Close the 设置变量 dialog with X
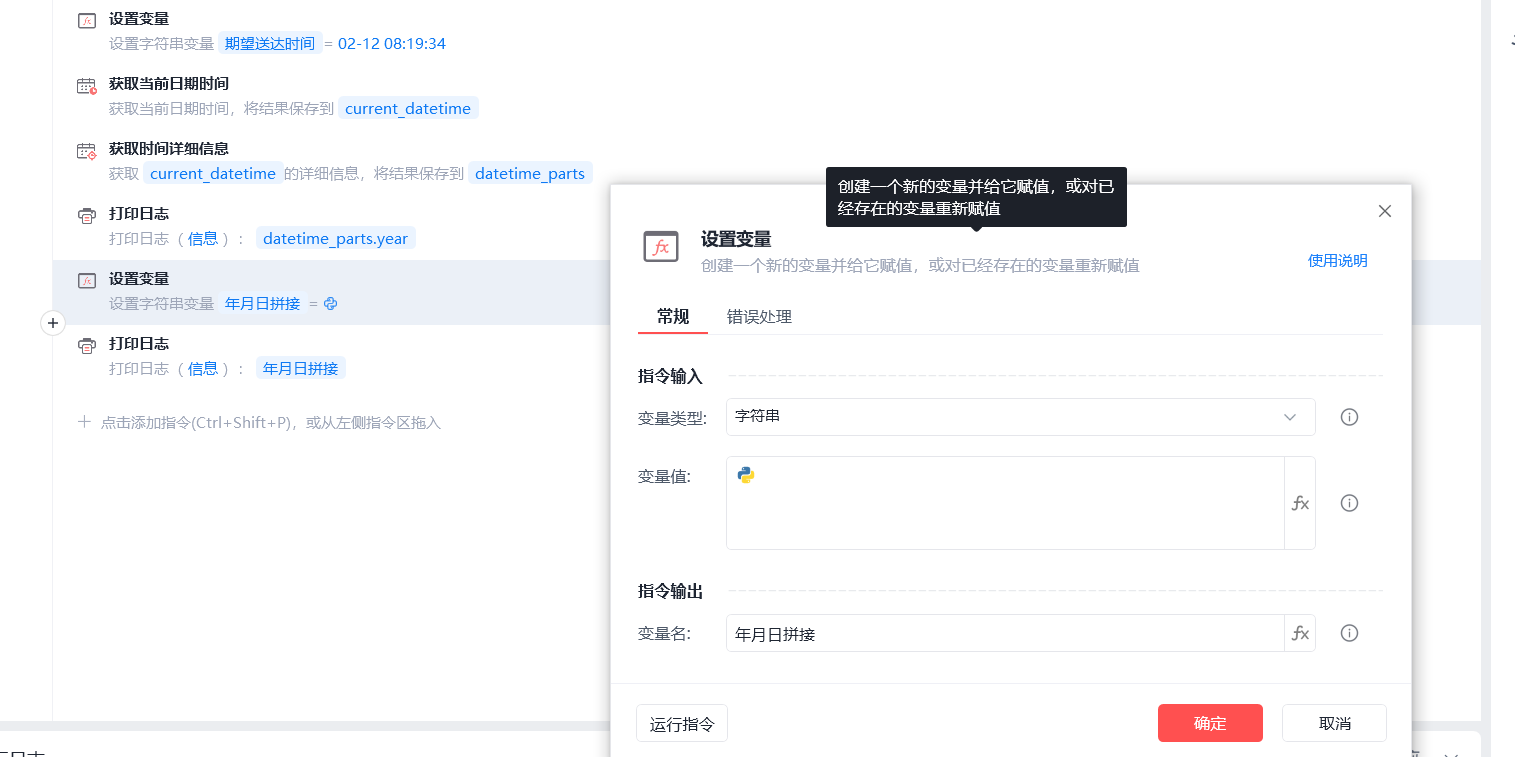This screenshot has width=1515, height=757. click(1385, 211)
